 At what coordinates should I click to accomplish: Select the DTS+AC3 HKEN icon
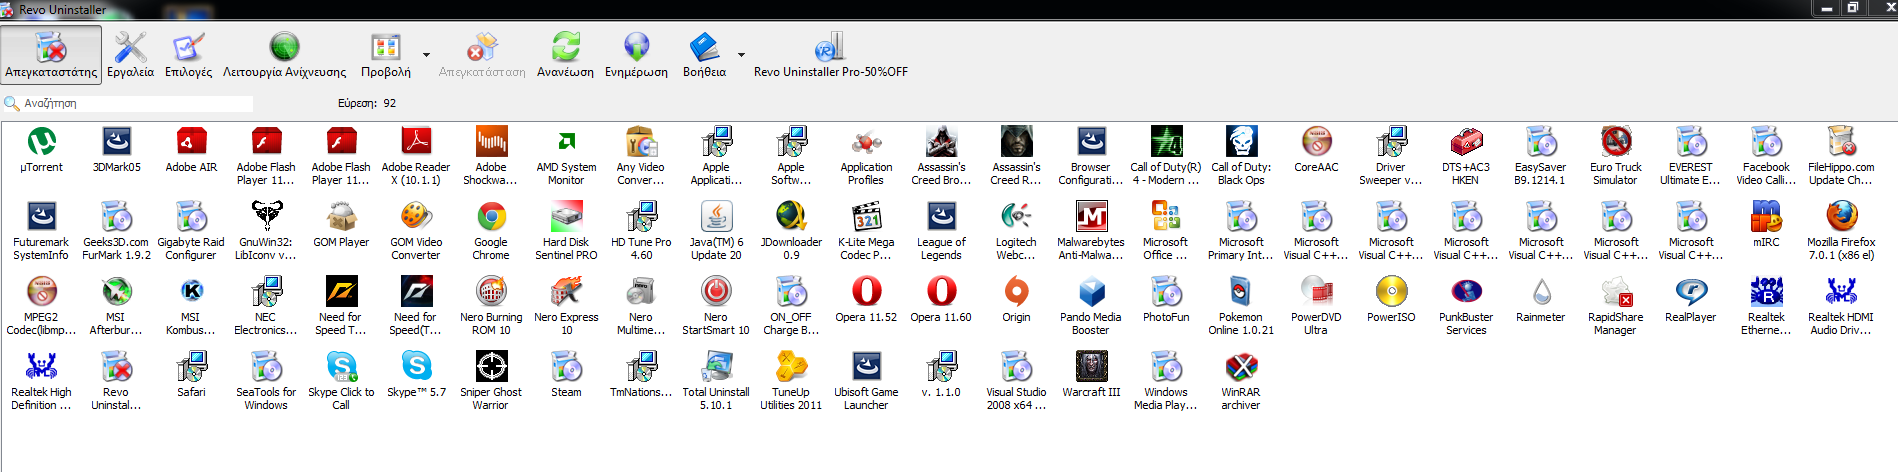pos(1466,142)
